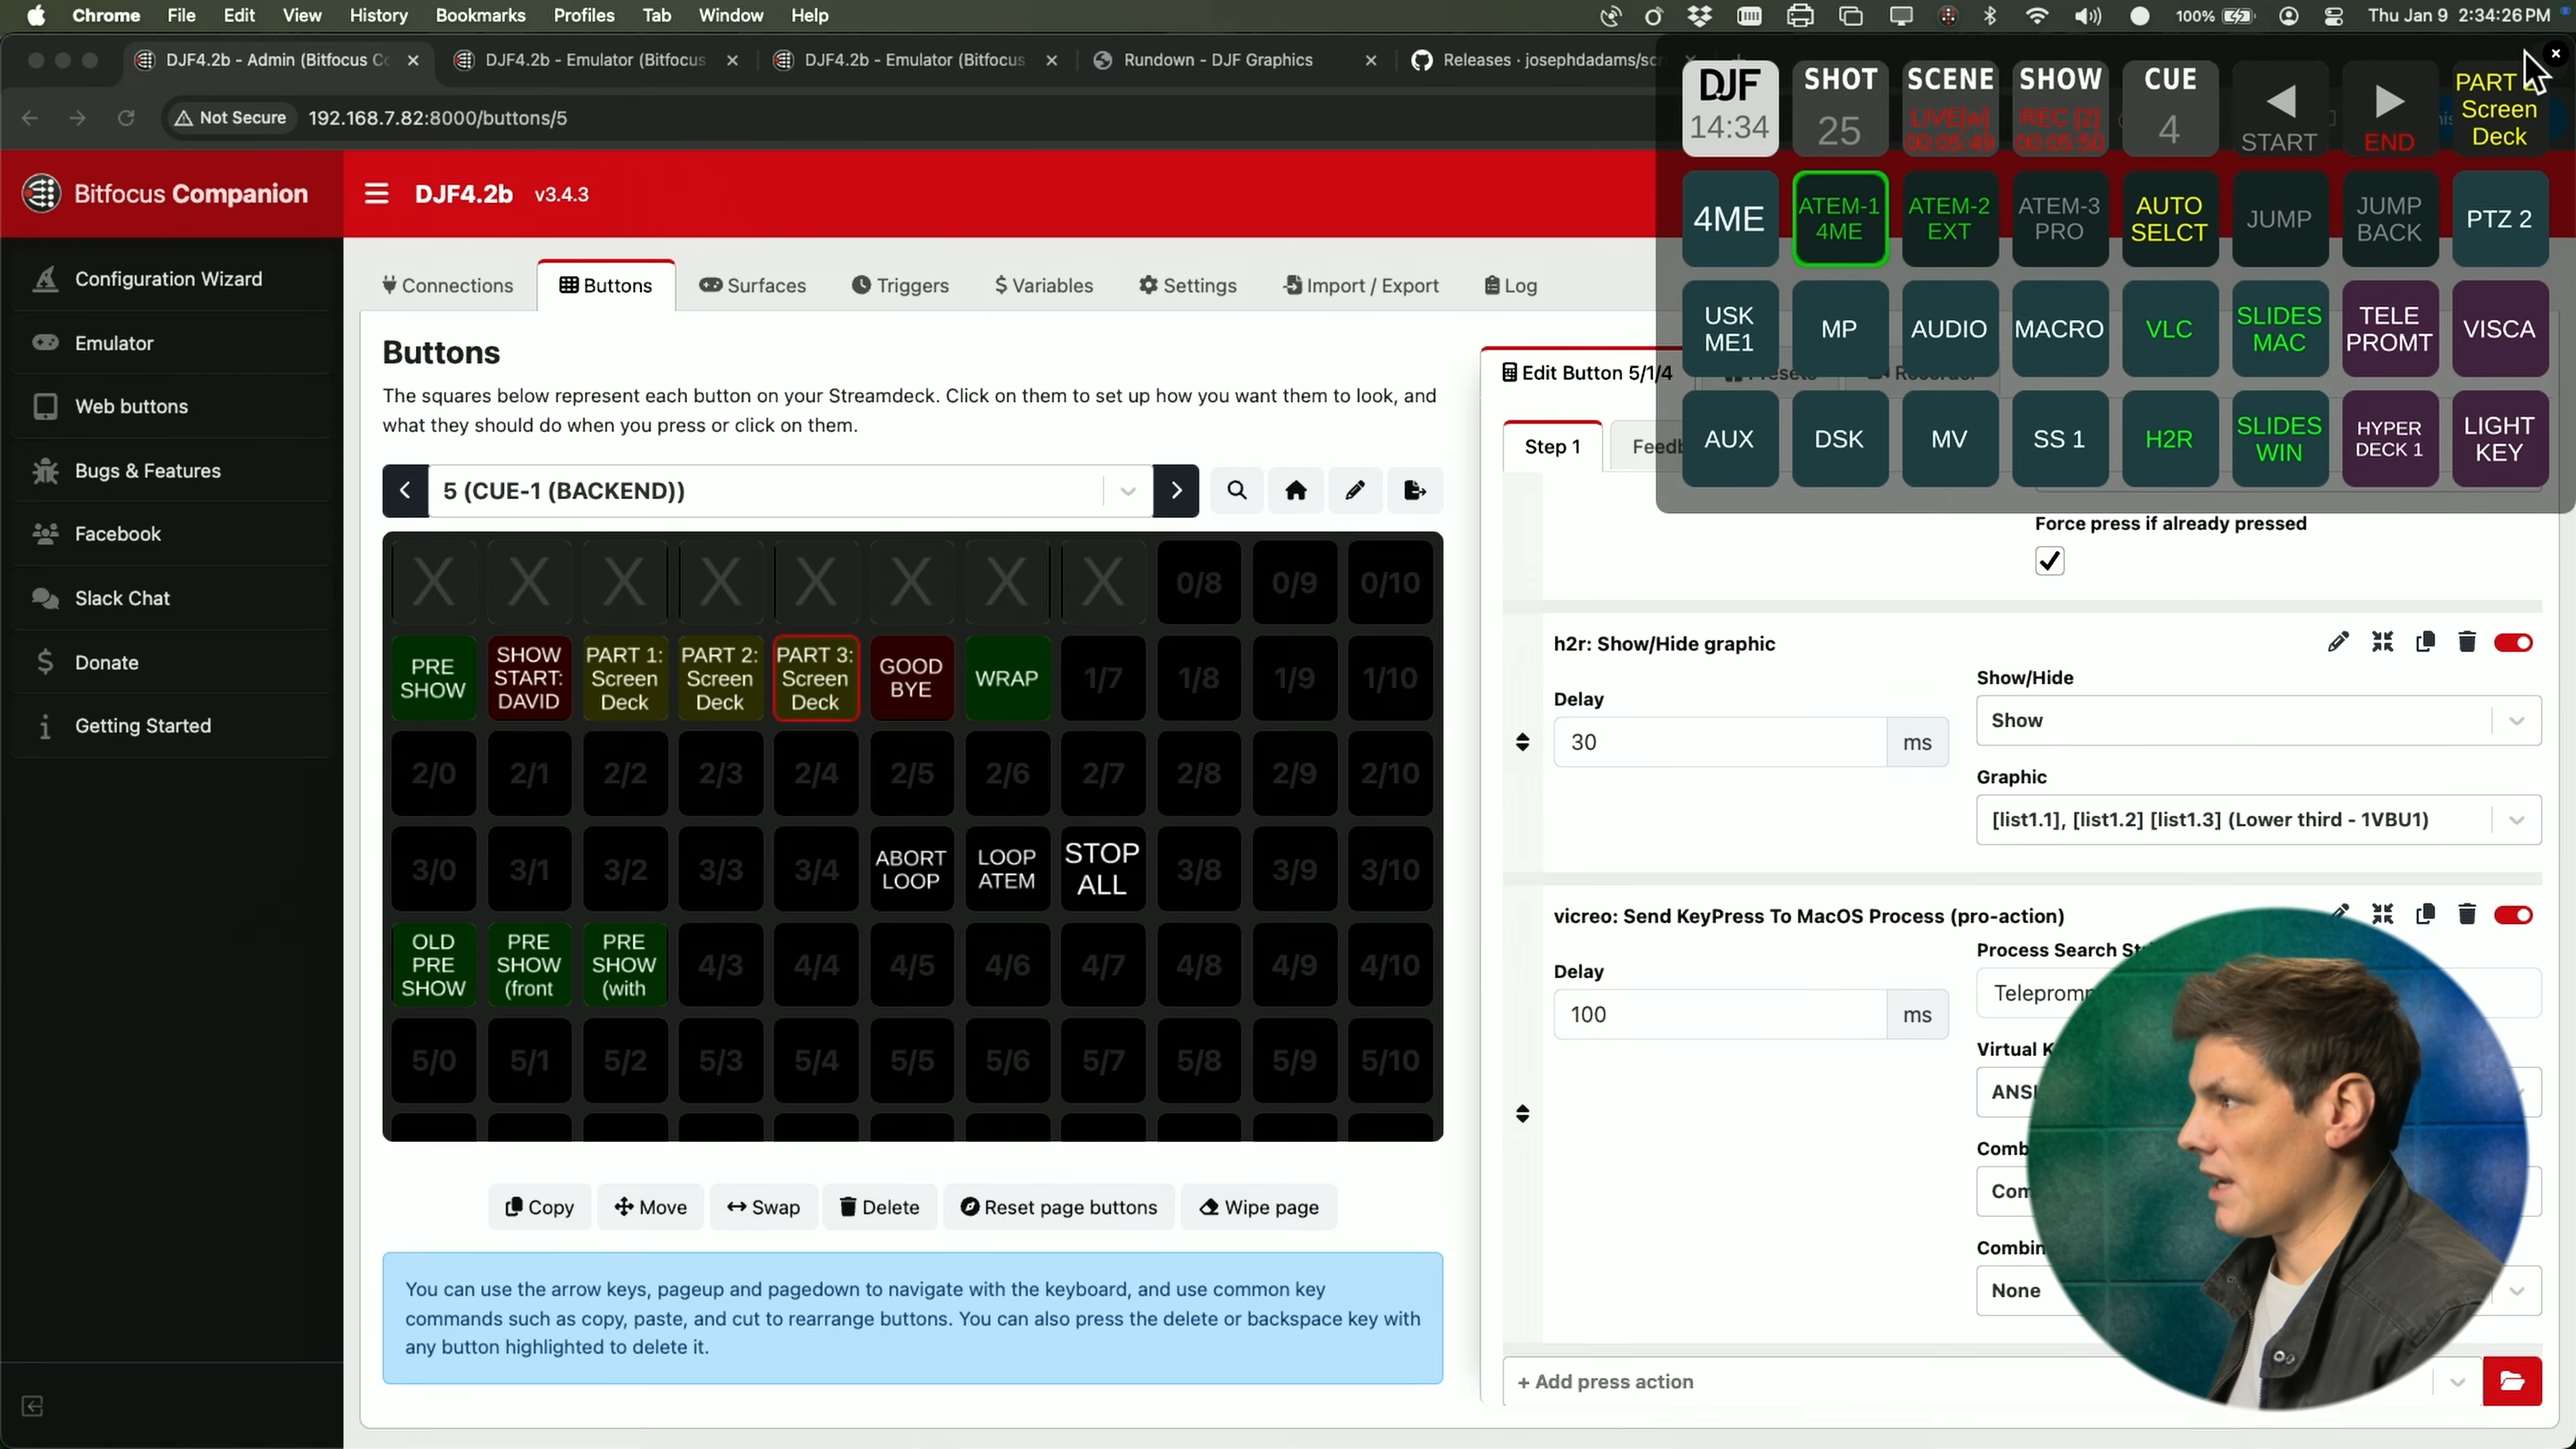Click the Move button below grid
This screenshot has height=1449, width=2576.
coord(650,1207)
